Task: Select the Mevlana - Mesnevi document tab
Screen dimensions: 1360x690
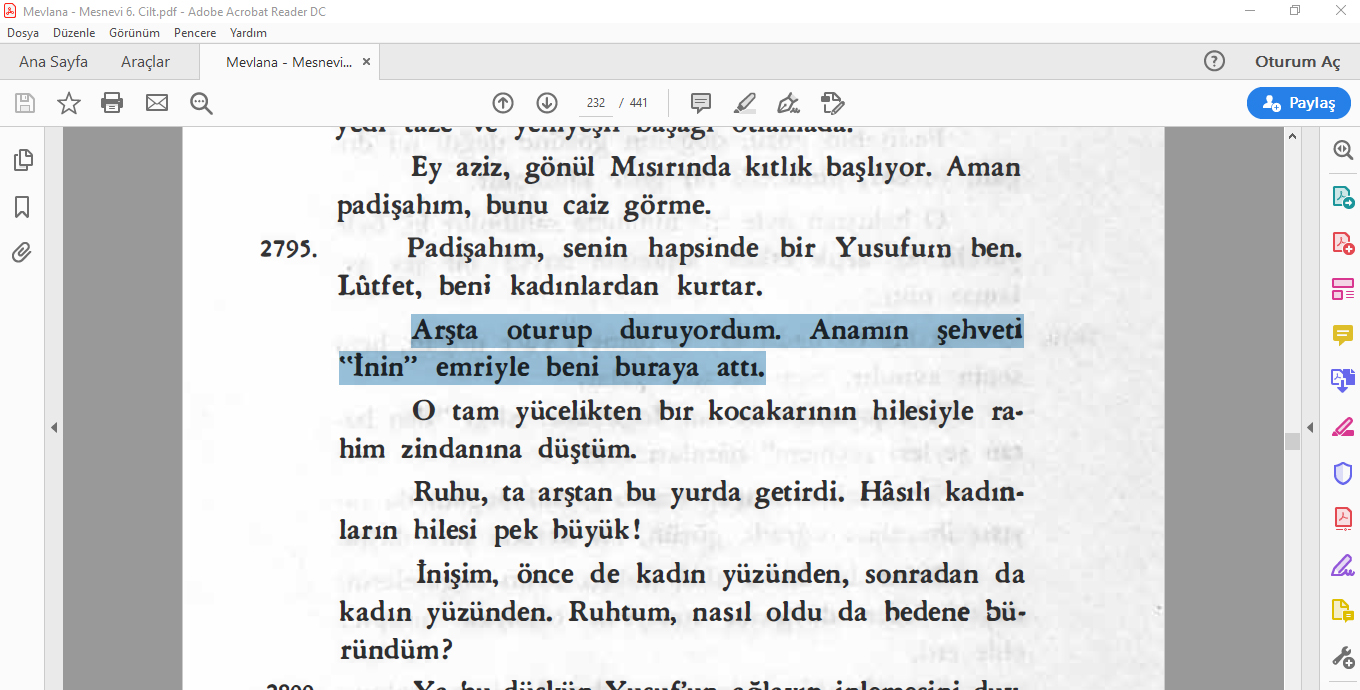Action: [289, 62]
